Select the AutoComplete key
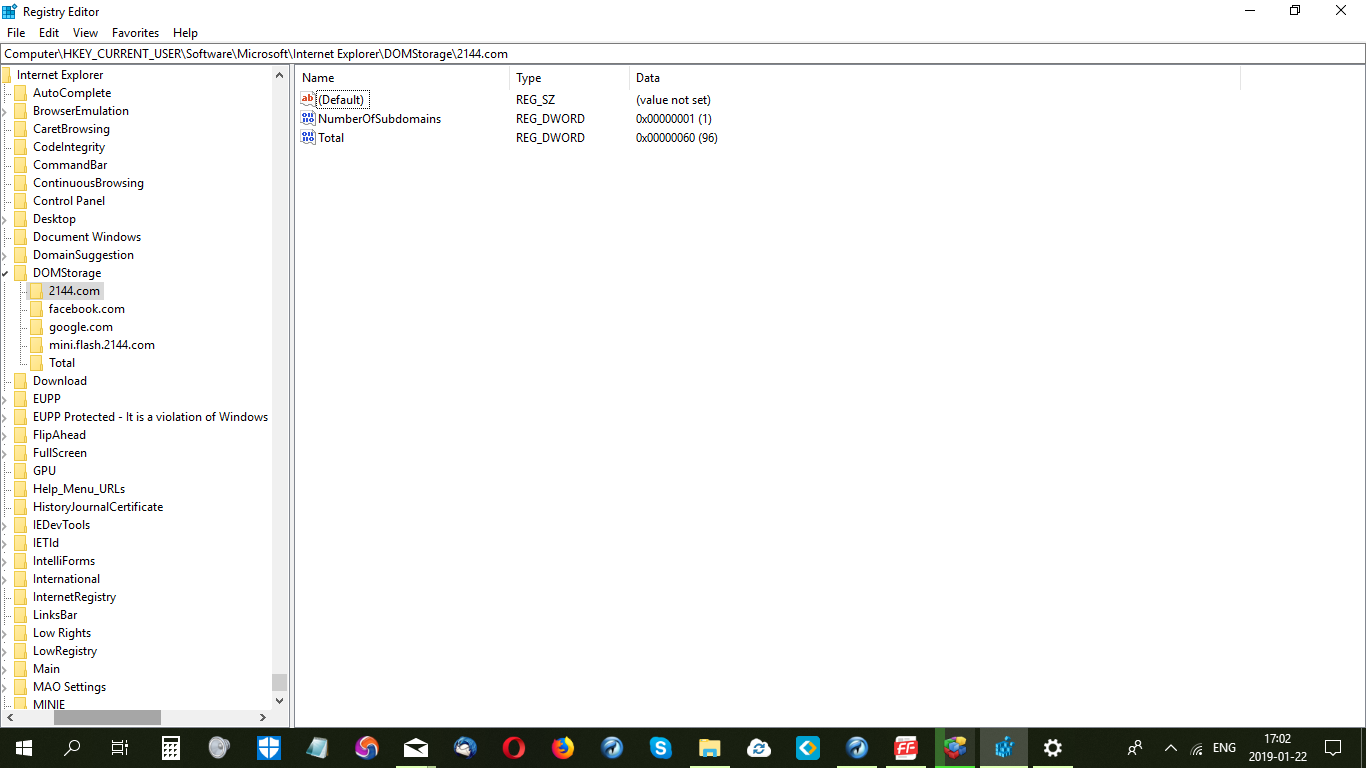1366x768 pixels. click(72, 93)
